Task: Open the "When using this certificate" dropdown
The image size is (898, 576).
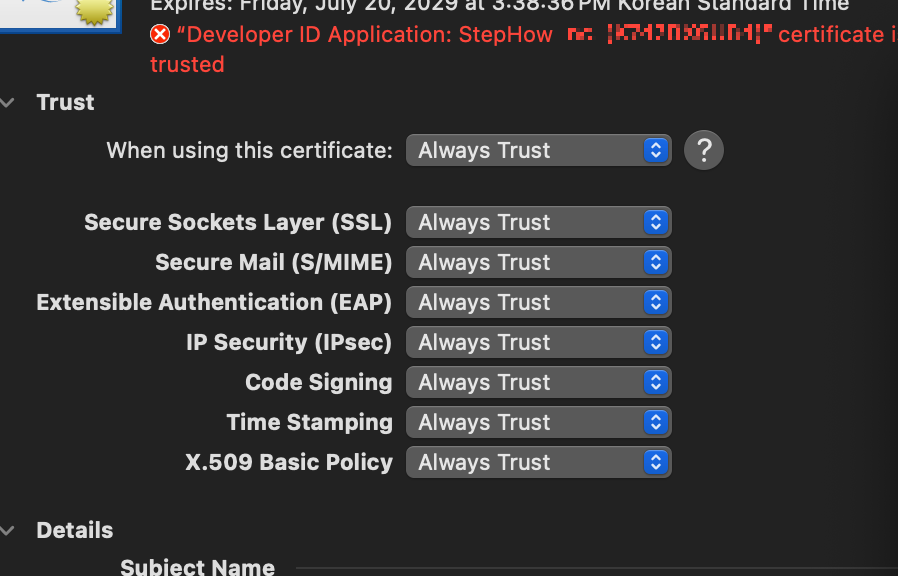Action: click(x=538, y=150)
